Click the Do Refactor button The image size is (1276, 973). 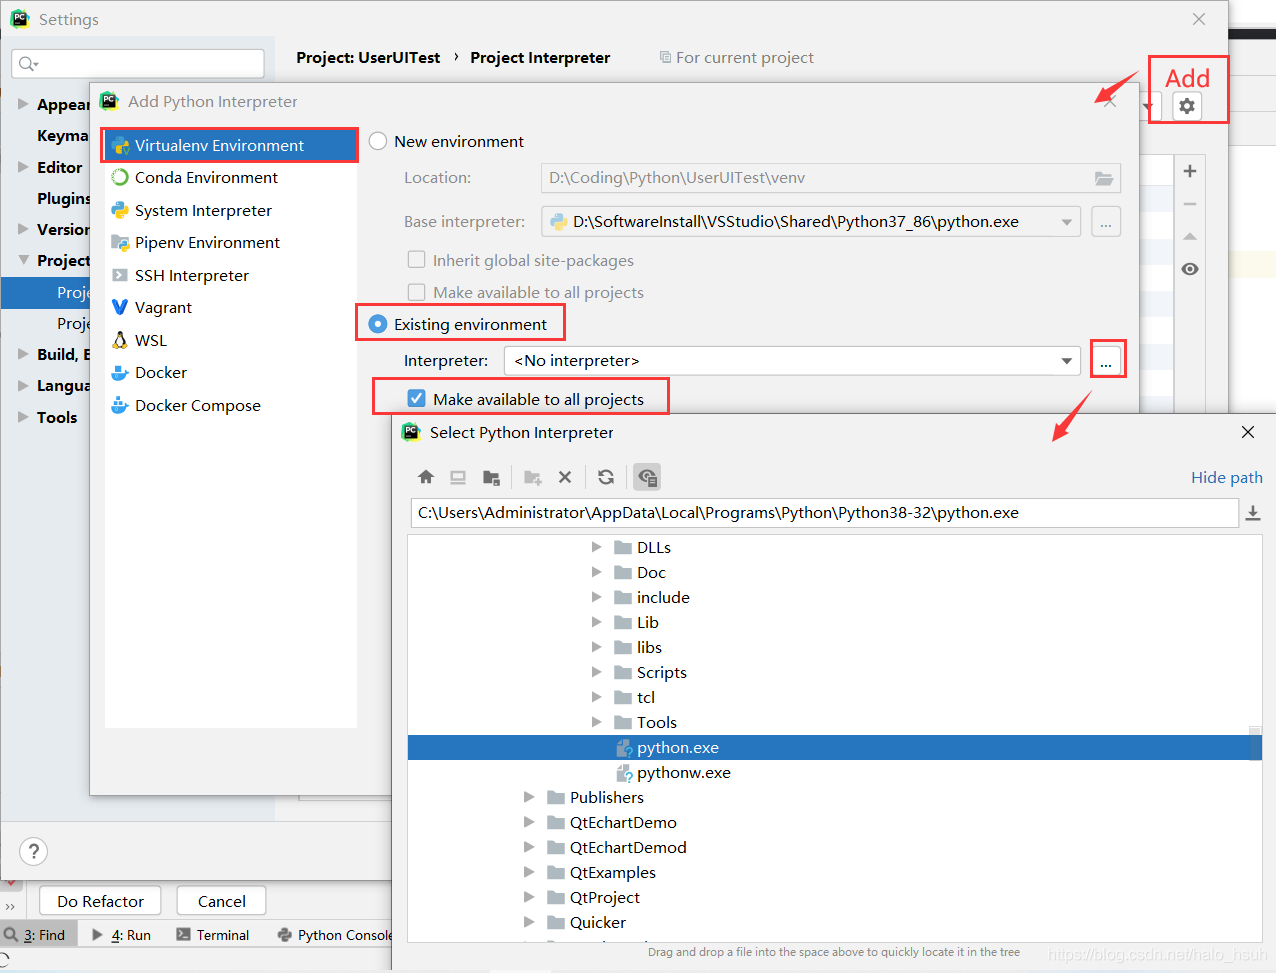click(100, 901)
